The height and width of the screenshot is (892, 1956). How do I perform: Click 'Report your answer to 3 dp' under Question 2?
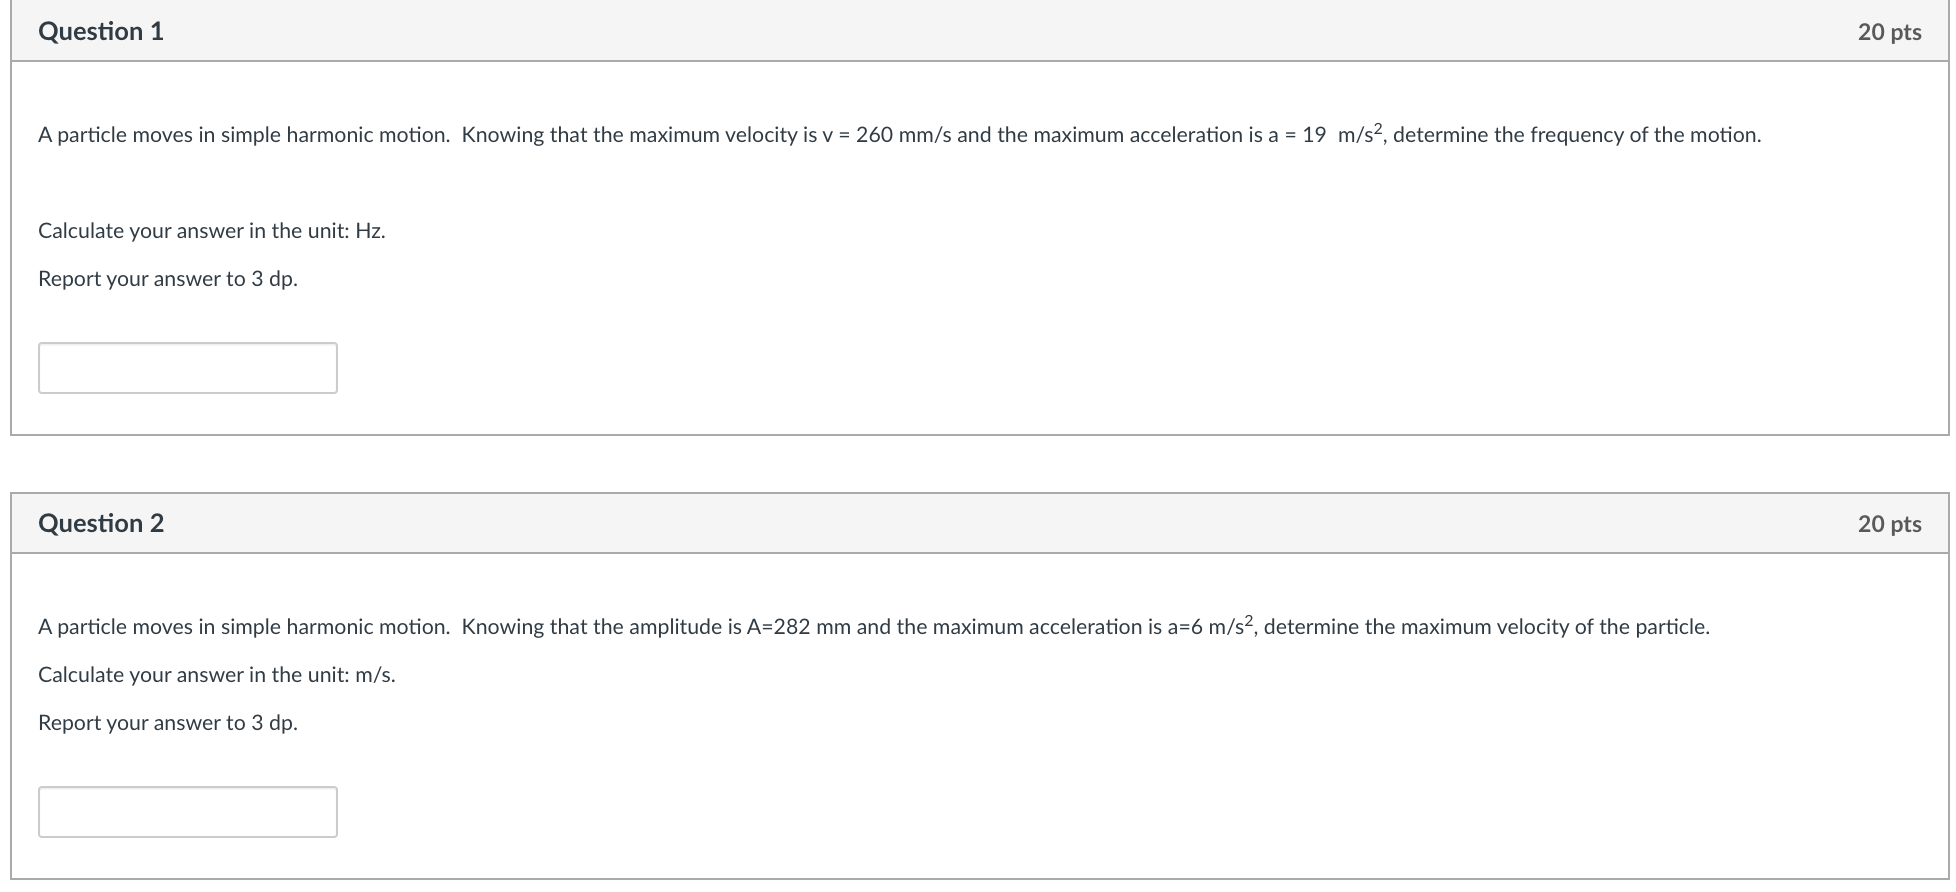(x=167, y=722)
